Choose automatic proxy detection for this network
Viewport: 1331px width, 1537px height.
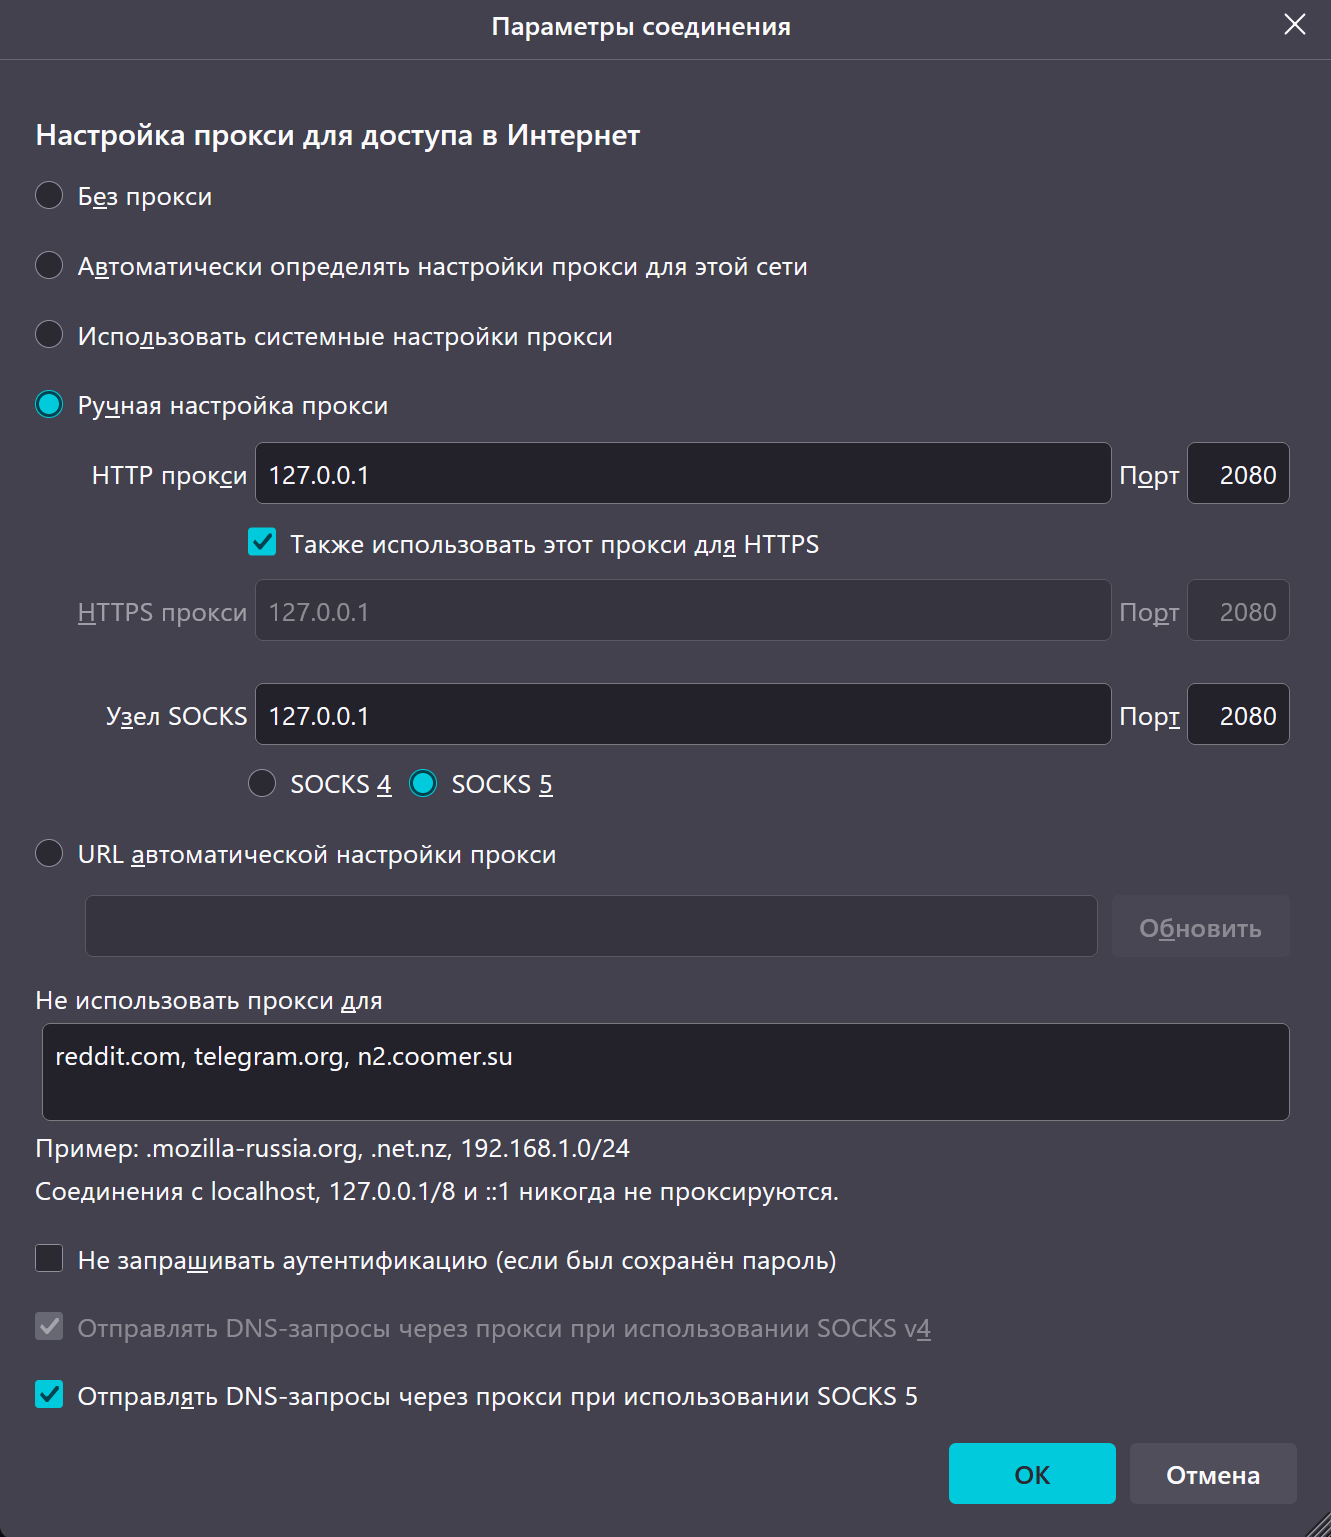[x=49, y=266]
